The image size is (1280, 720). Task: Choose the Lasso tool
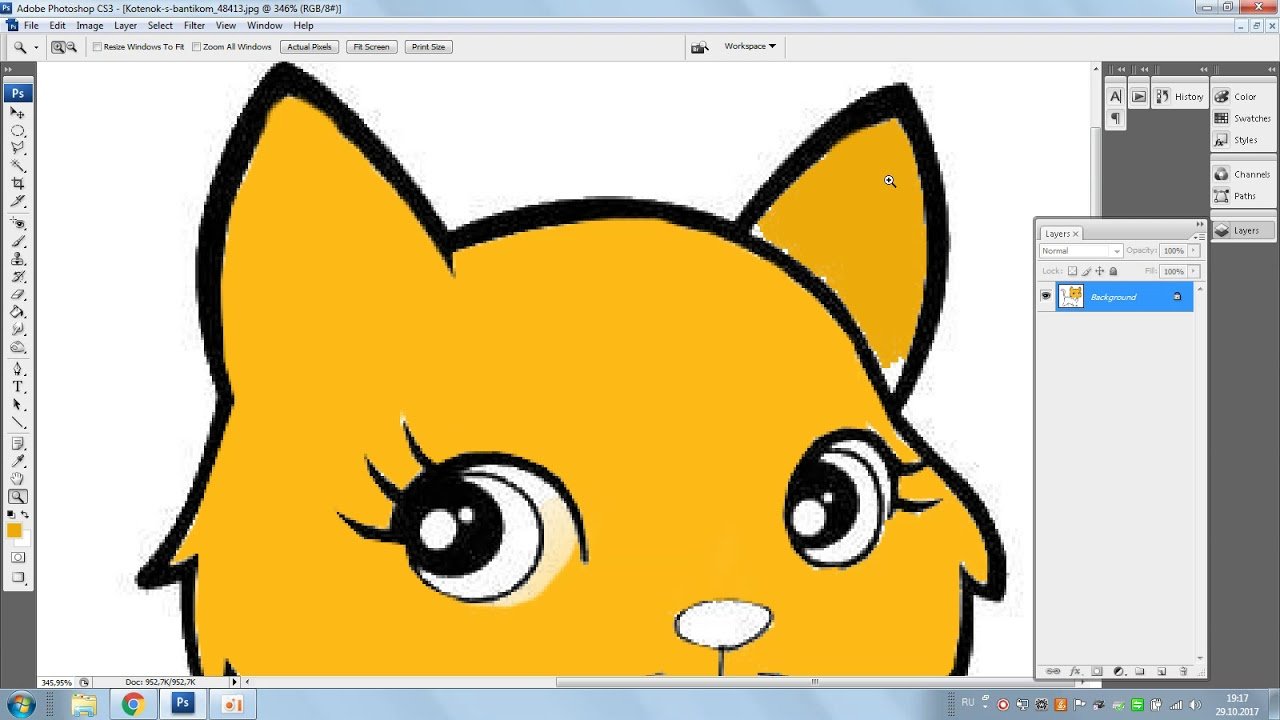[18, 147]
